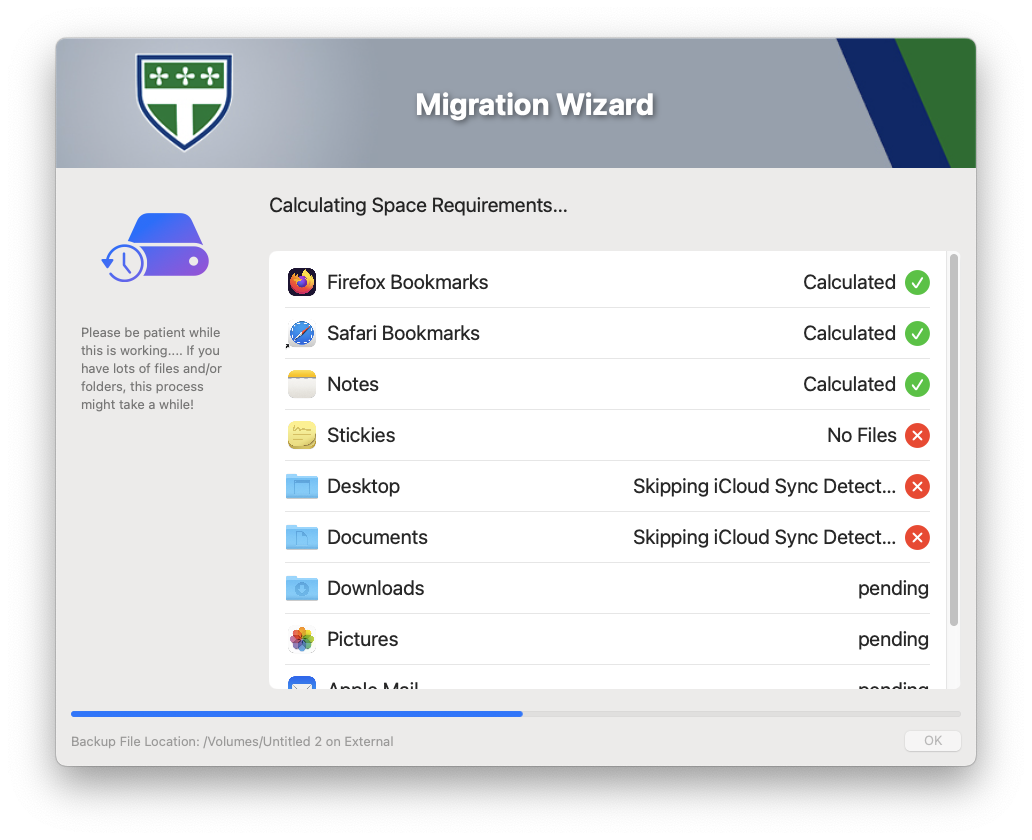Click the red X for Desktop
The height and width of the screenshot is (840, 1032).
pos(917,486)
